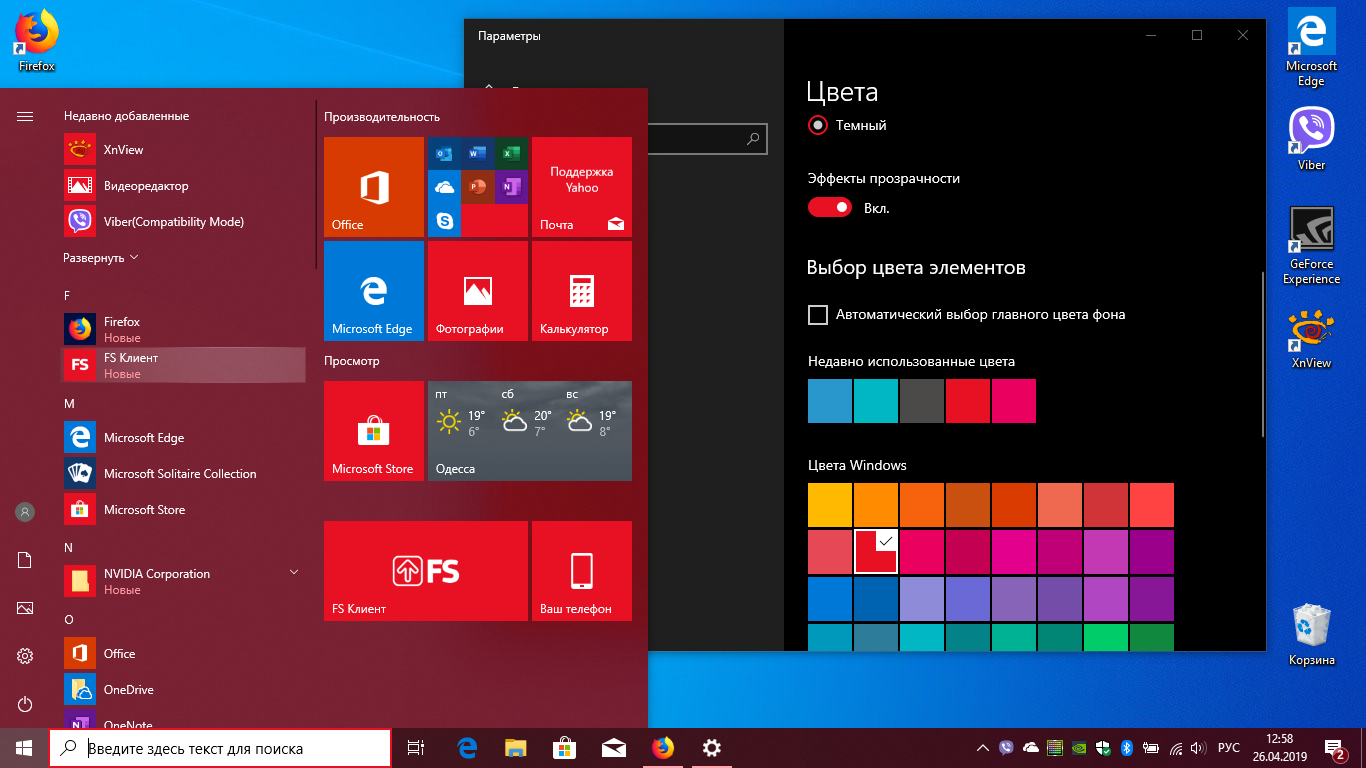Expand the NVIDIA Corporation folder
The width and height of the screenshot is (1366, 768).
tap(185, 581)
